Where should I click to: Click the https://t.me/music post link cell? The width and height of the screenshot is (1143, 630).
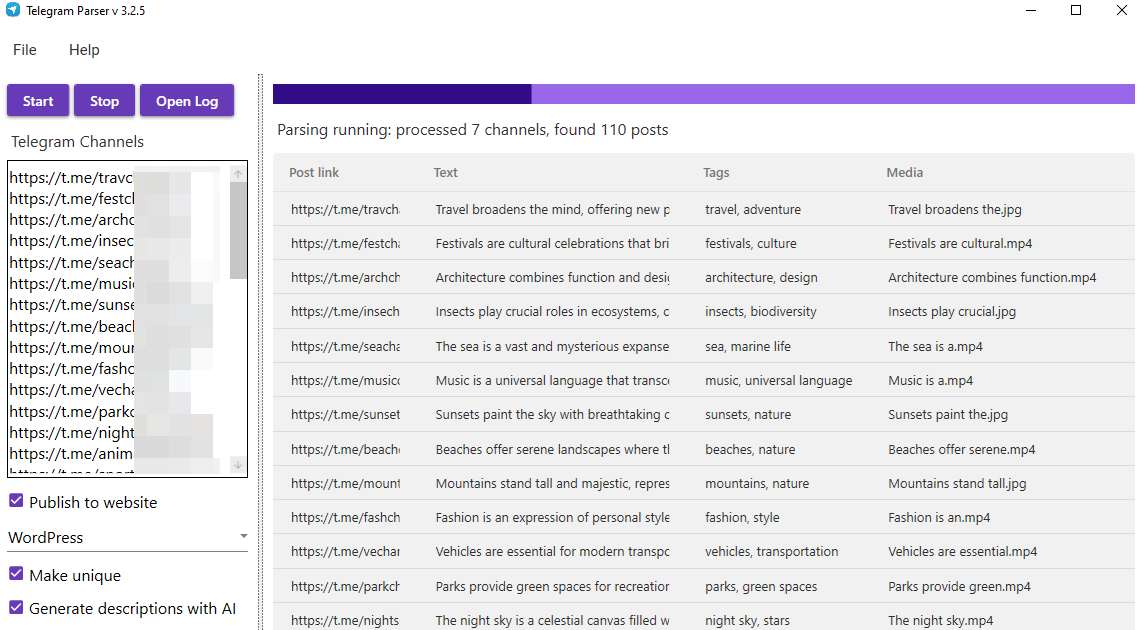click(346, 381)
